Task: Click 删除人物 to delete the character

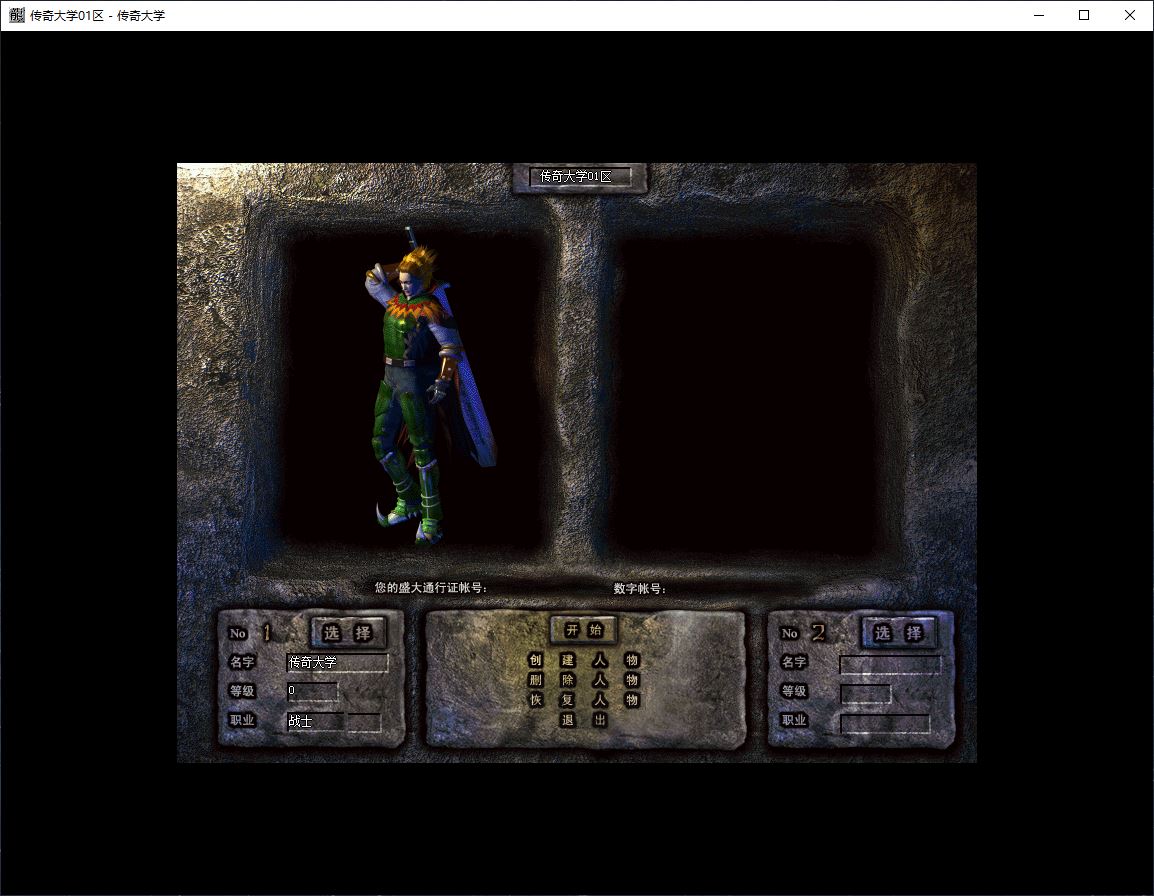Action: coord(584,680)
